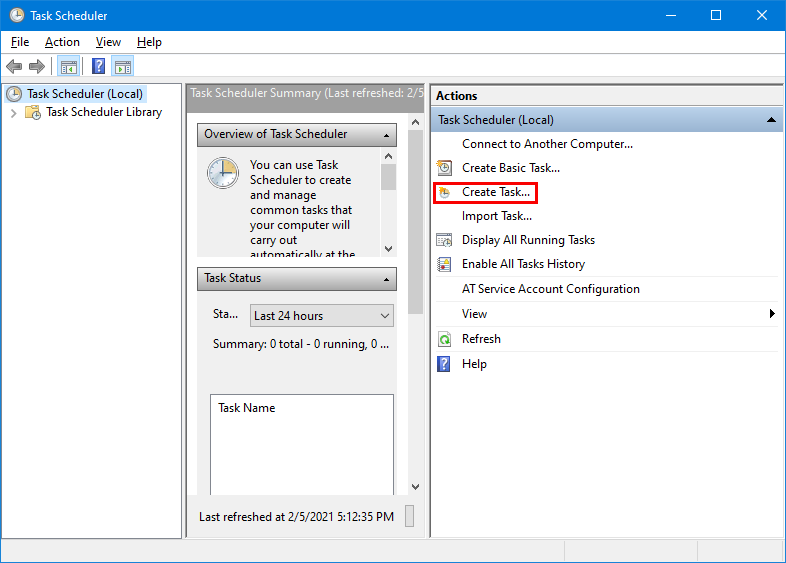Close the Task Scheduler window

761,16
